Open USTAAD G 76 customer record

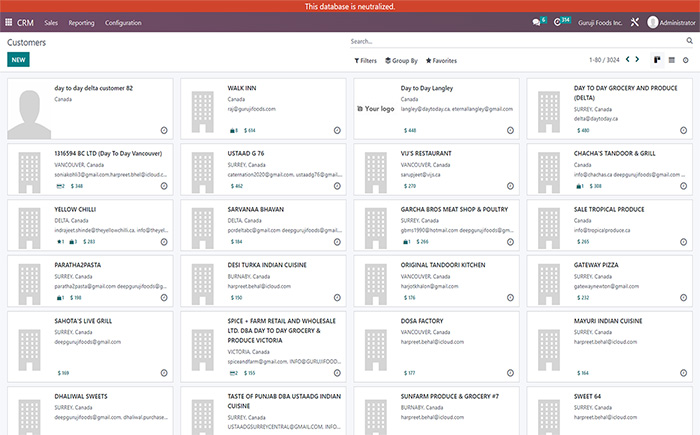(246, 153)
